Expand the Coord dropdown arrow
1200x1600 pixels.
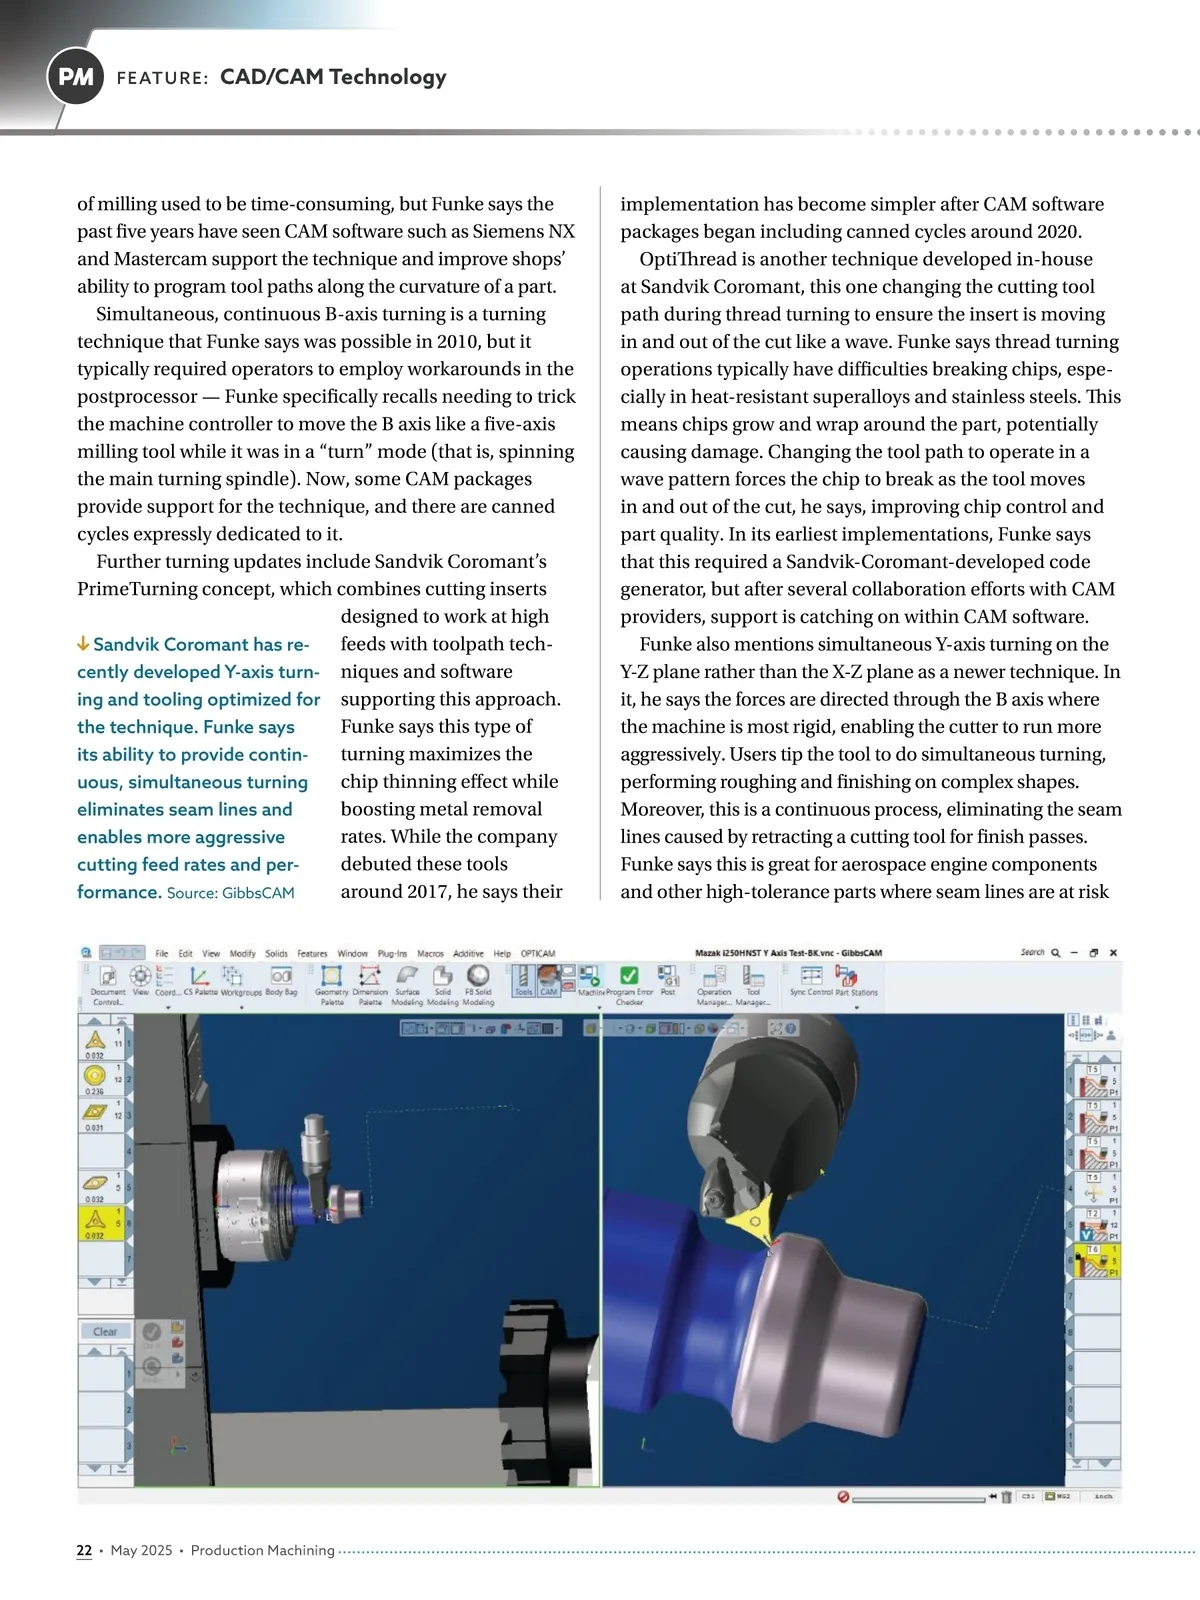coord(167,1008)
